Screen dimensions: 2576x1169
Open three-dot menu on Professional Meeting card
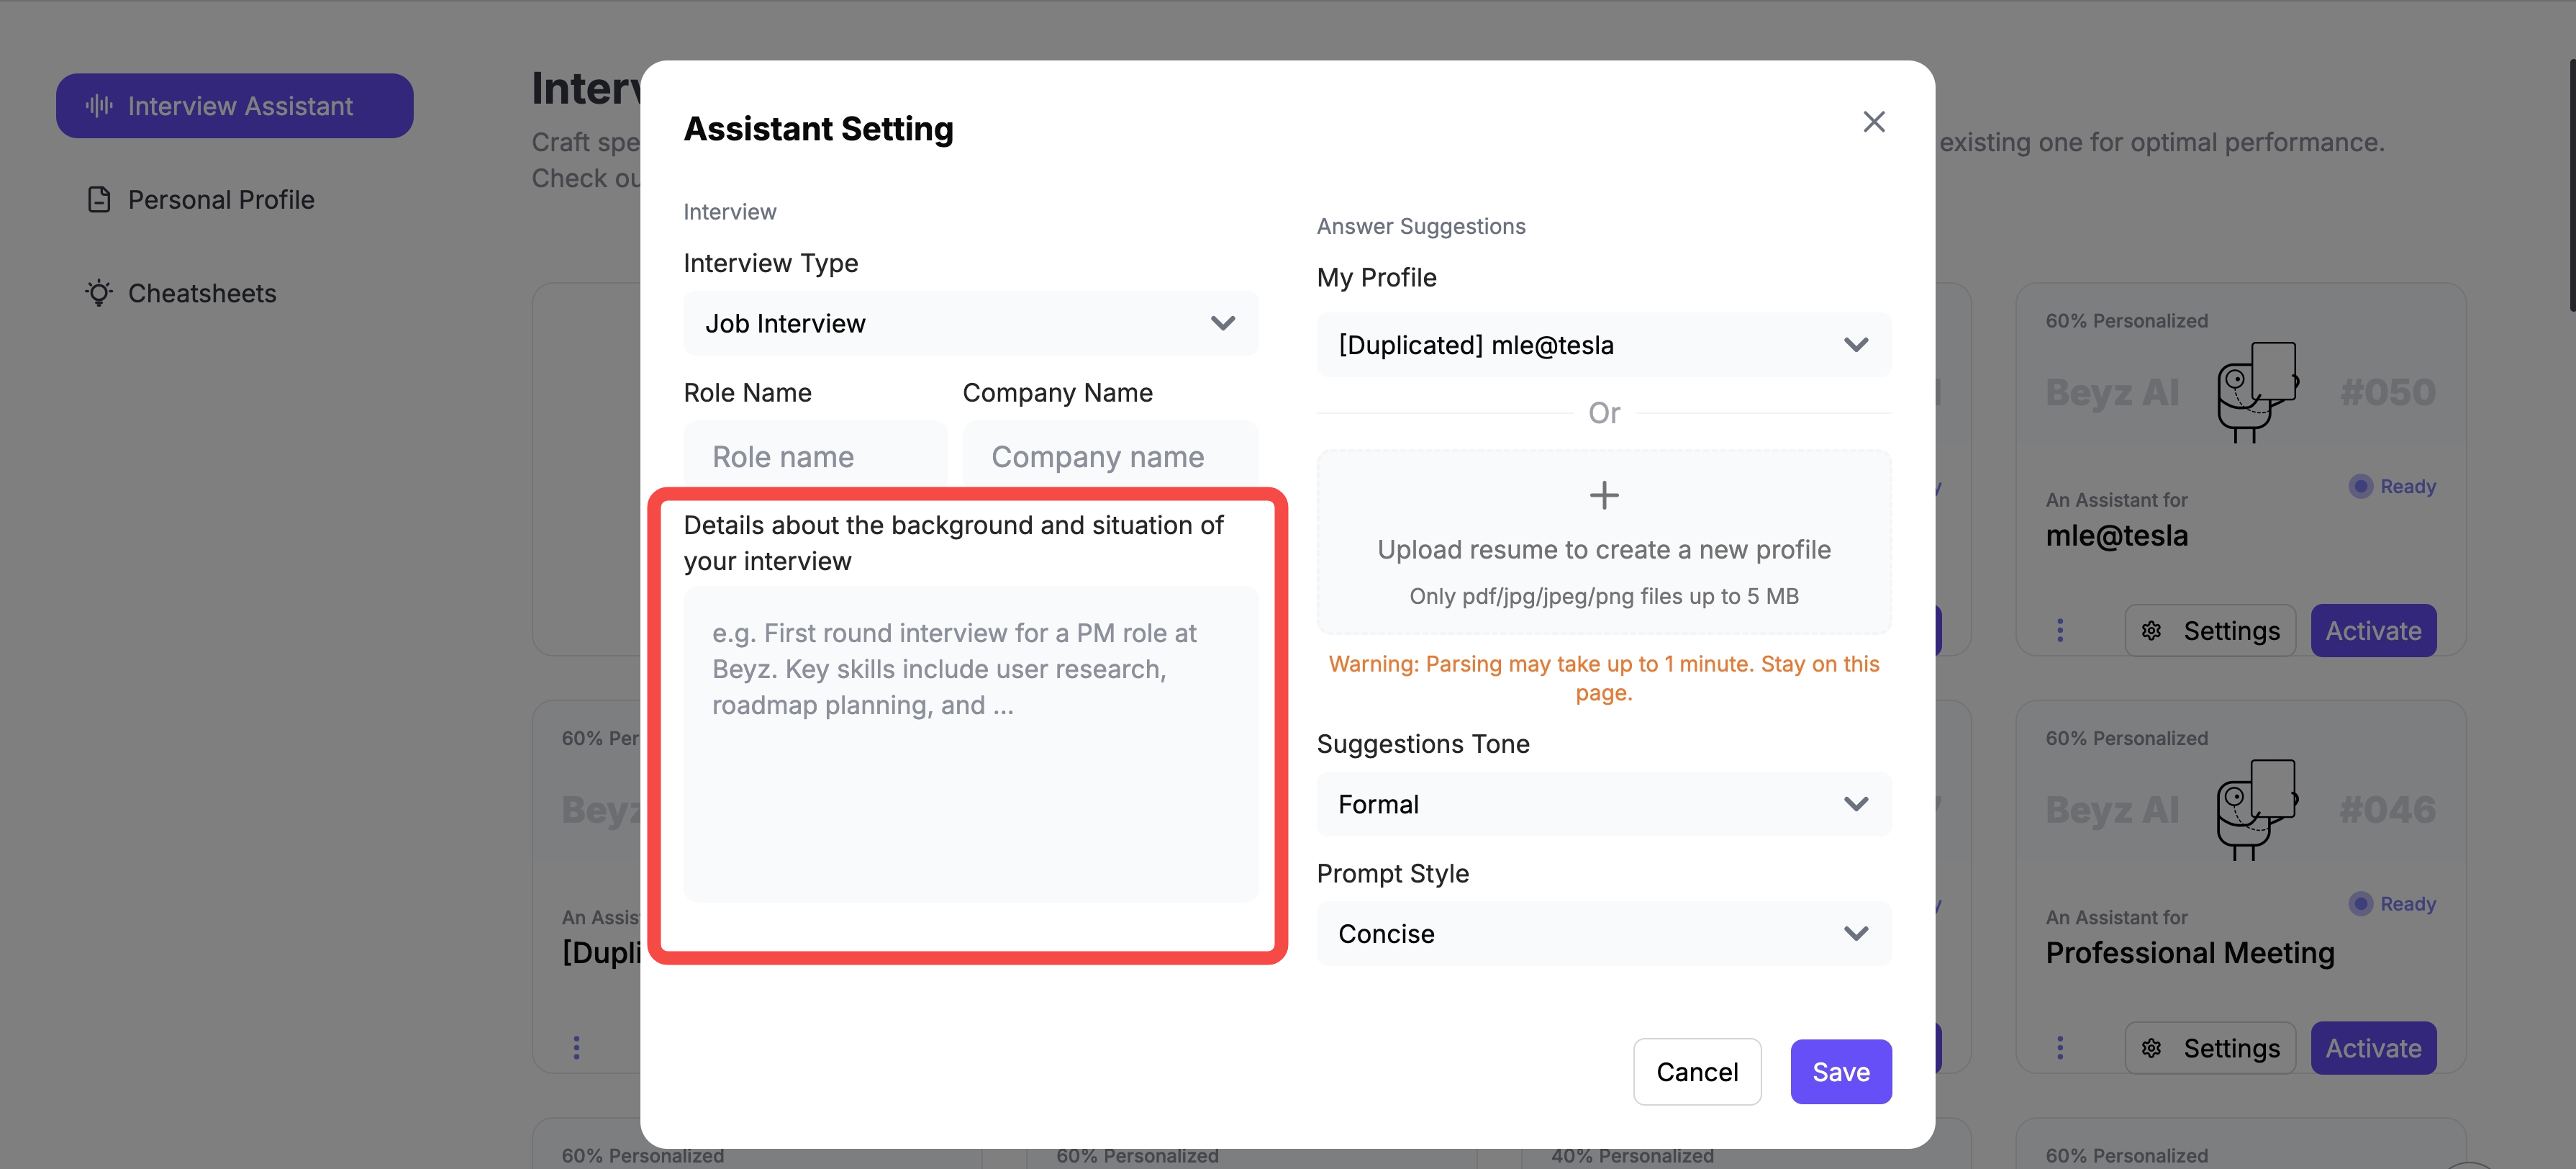tap(2060, 1047)
